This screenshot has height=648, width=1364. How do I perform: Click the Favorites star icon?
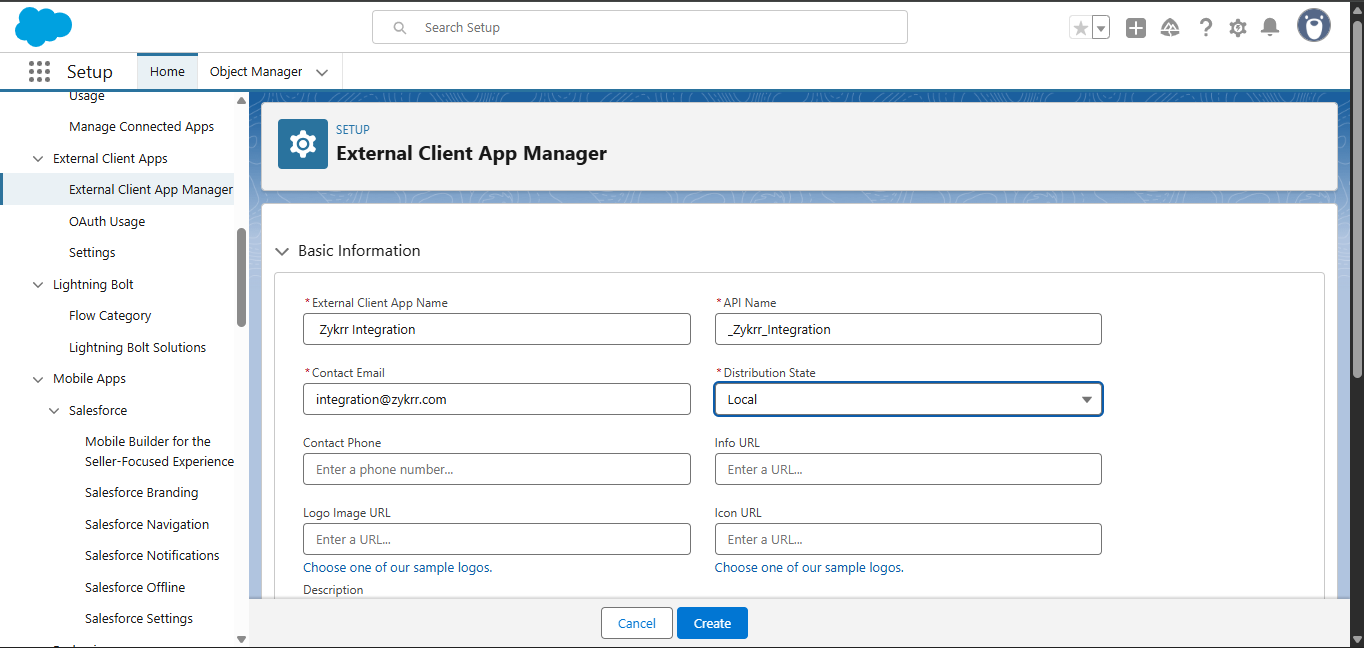1080,28
